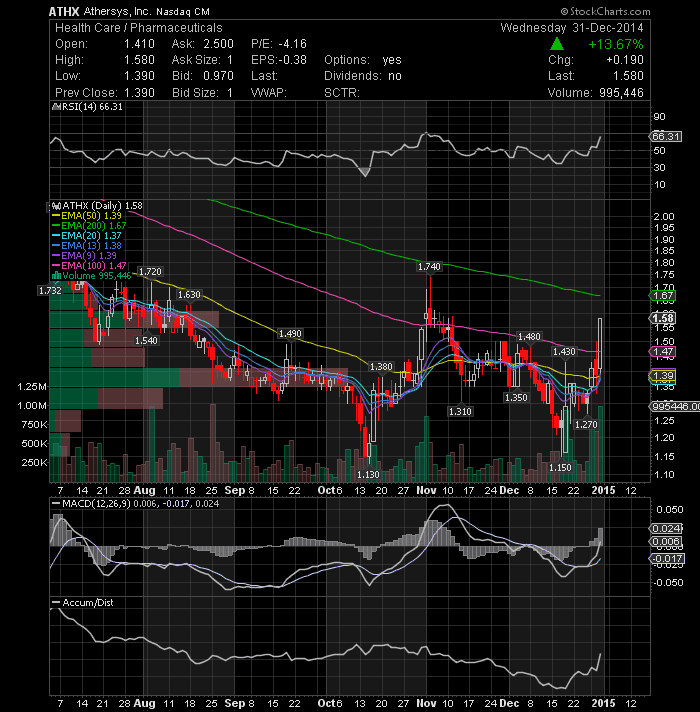Click the EMA(20) cyan legend entry
The height and width of the screenshot is (712, 700).
tap(87, 236)
